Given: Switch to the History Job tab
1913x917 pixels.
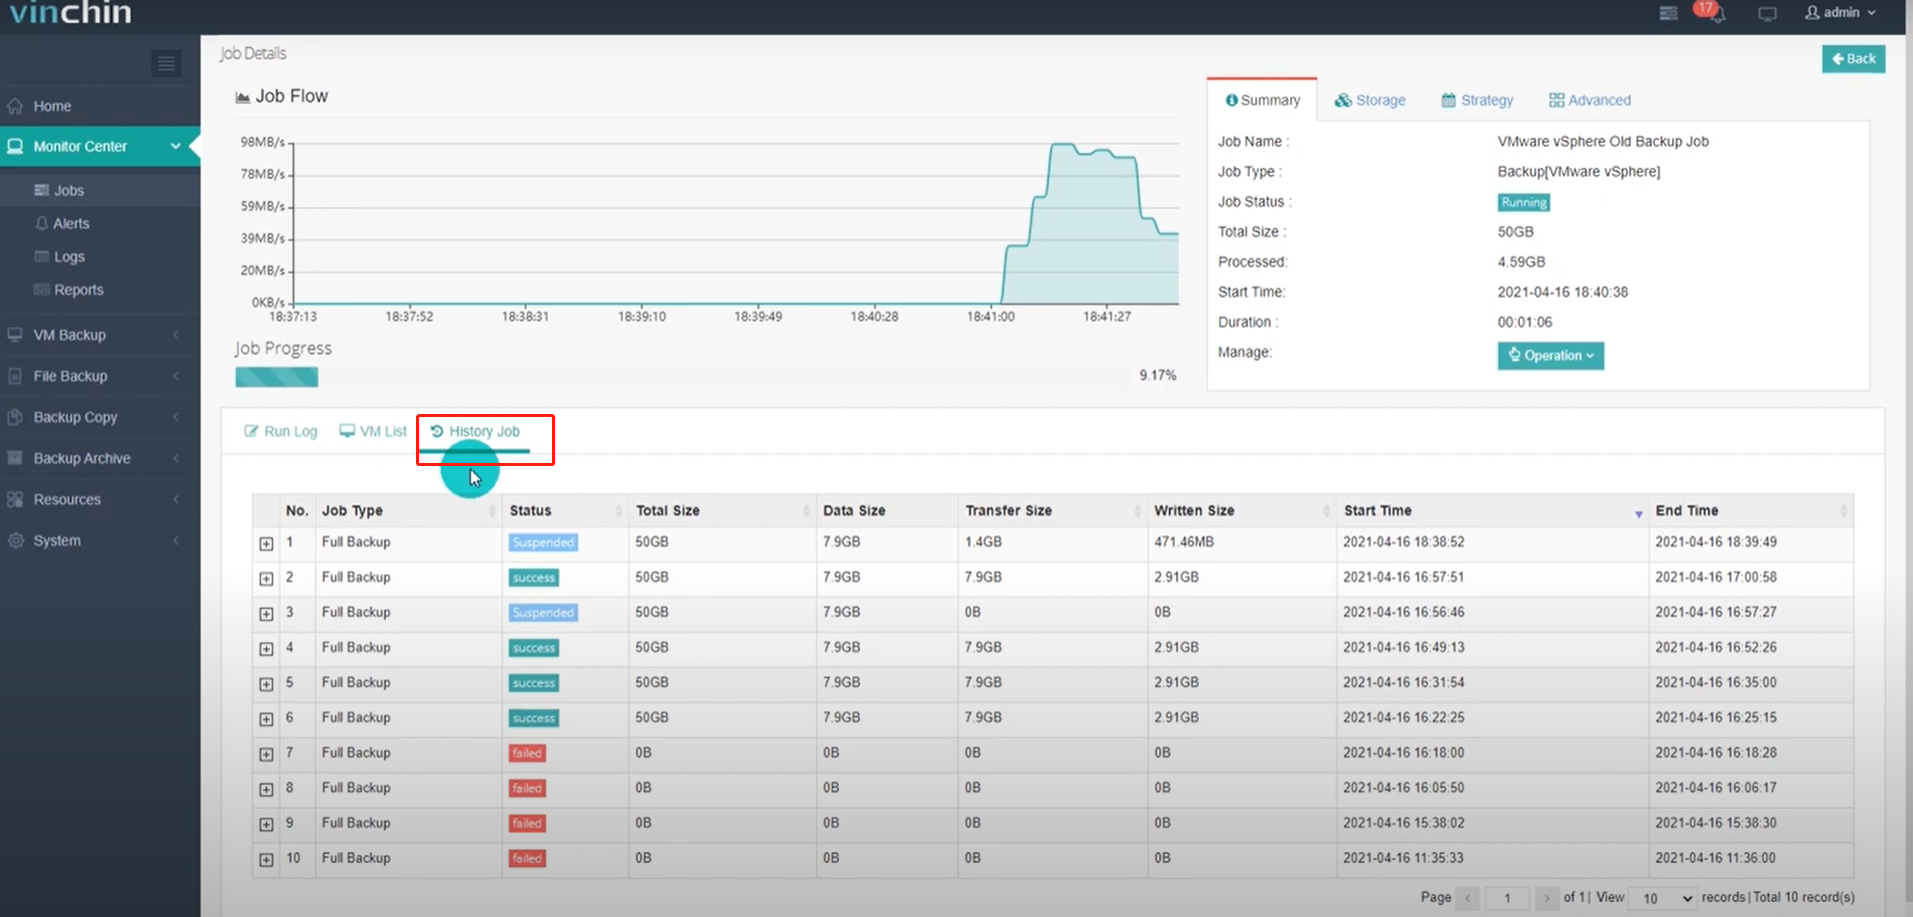Looking at the screenshot, I should (x=475, y=431).
